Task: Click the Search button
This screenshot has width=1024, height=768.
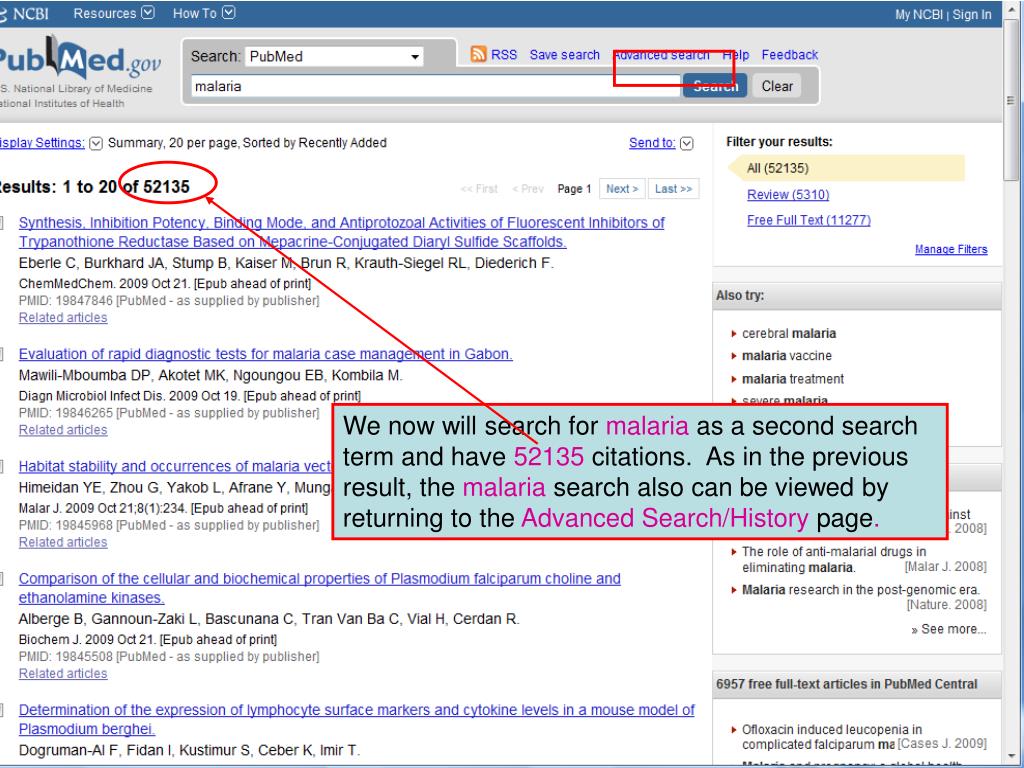Action: (x=715, y=86)
